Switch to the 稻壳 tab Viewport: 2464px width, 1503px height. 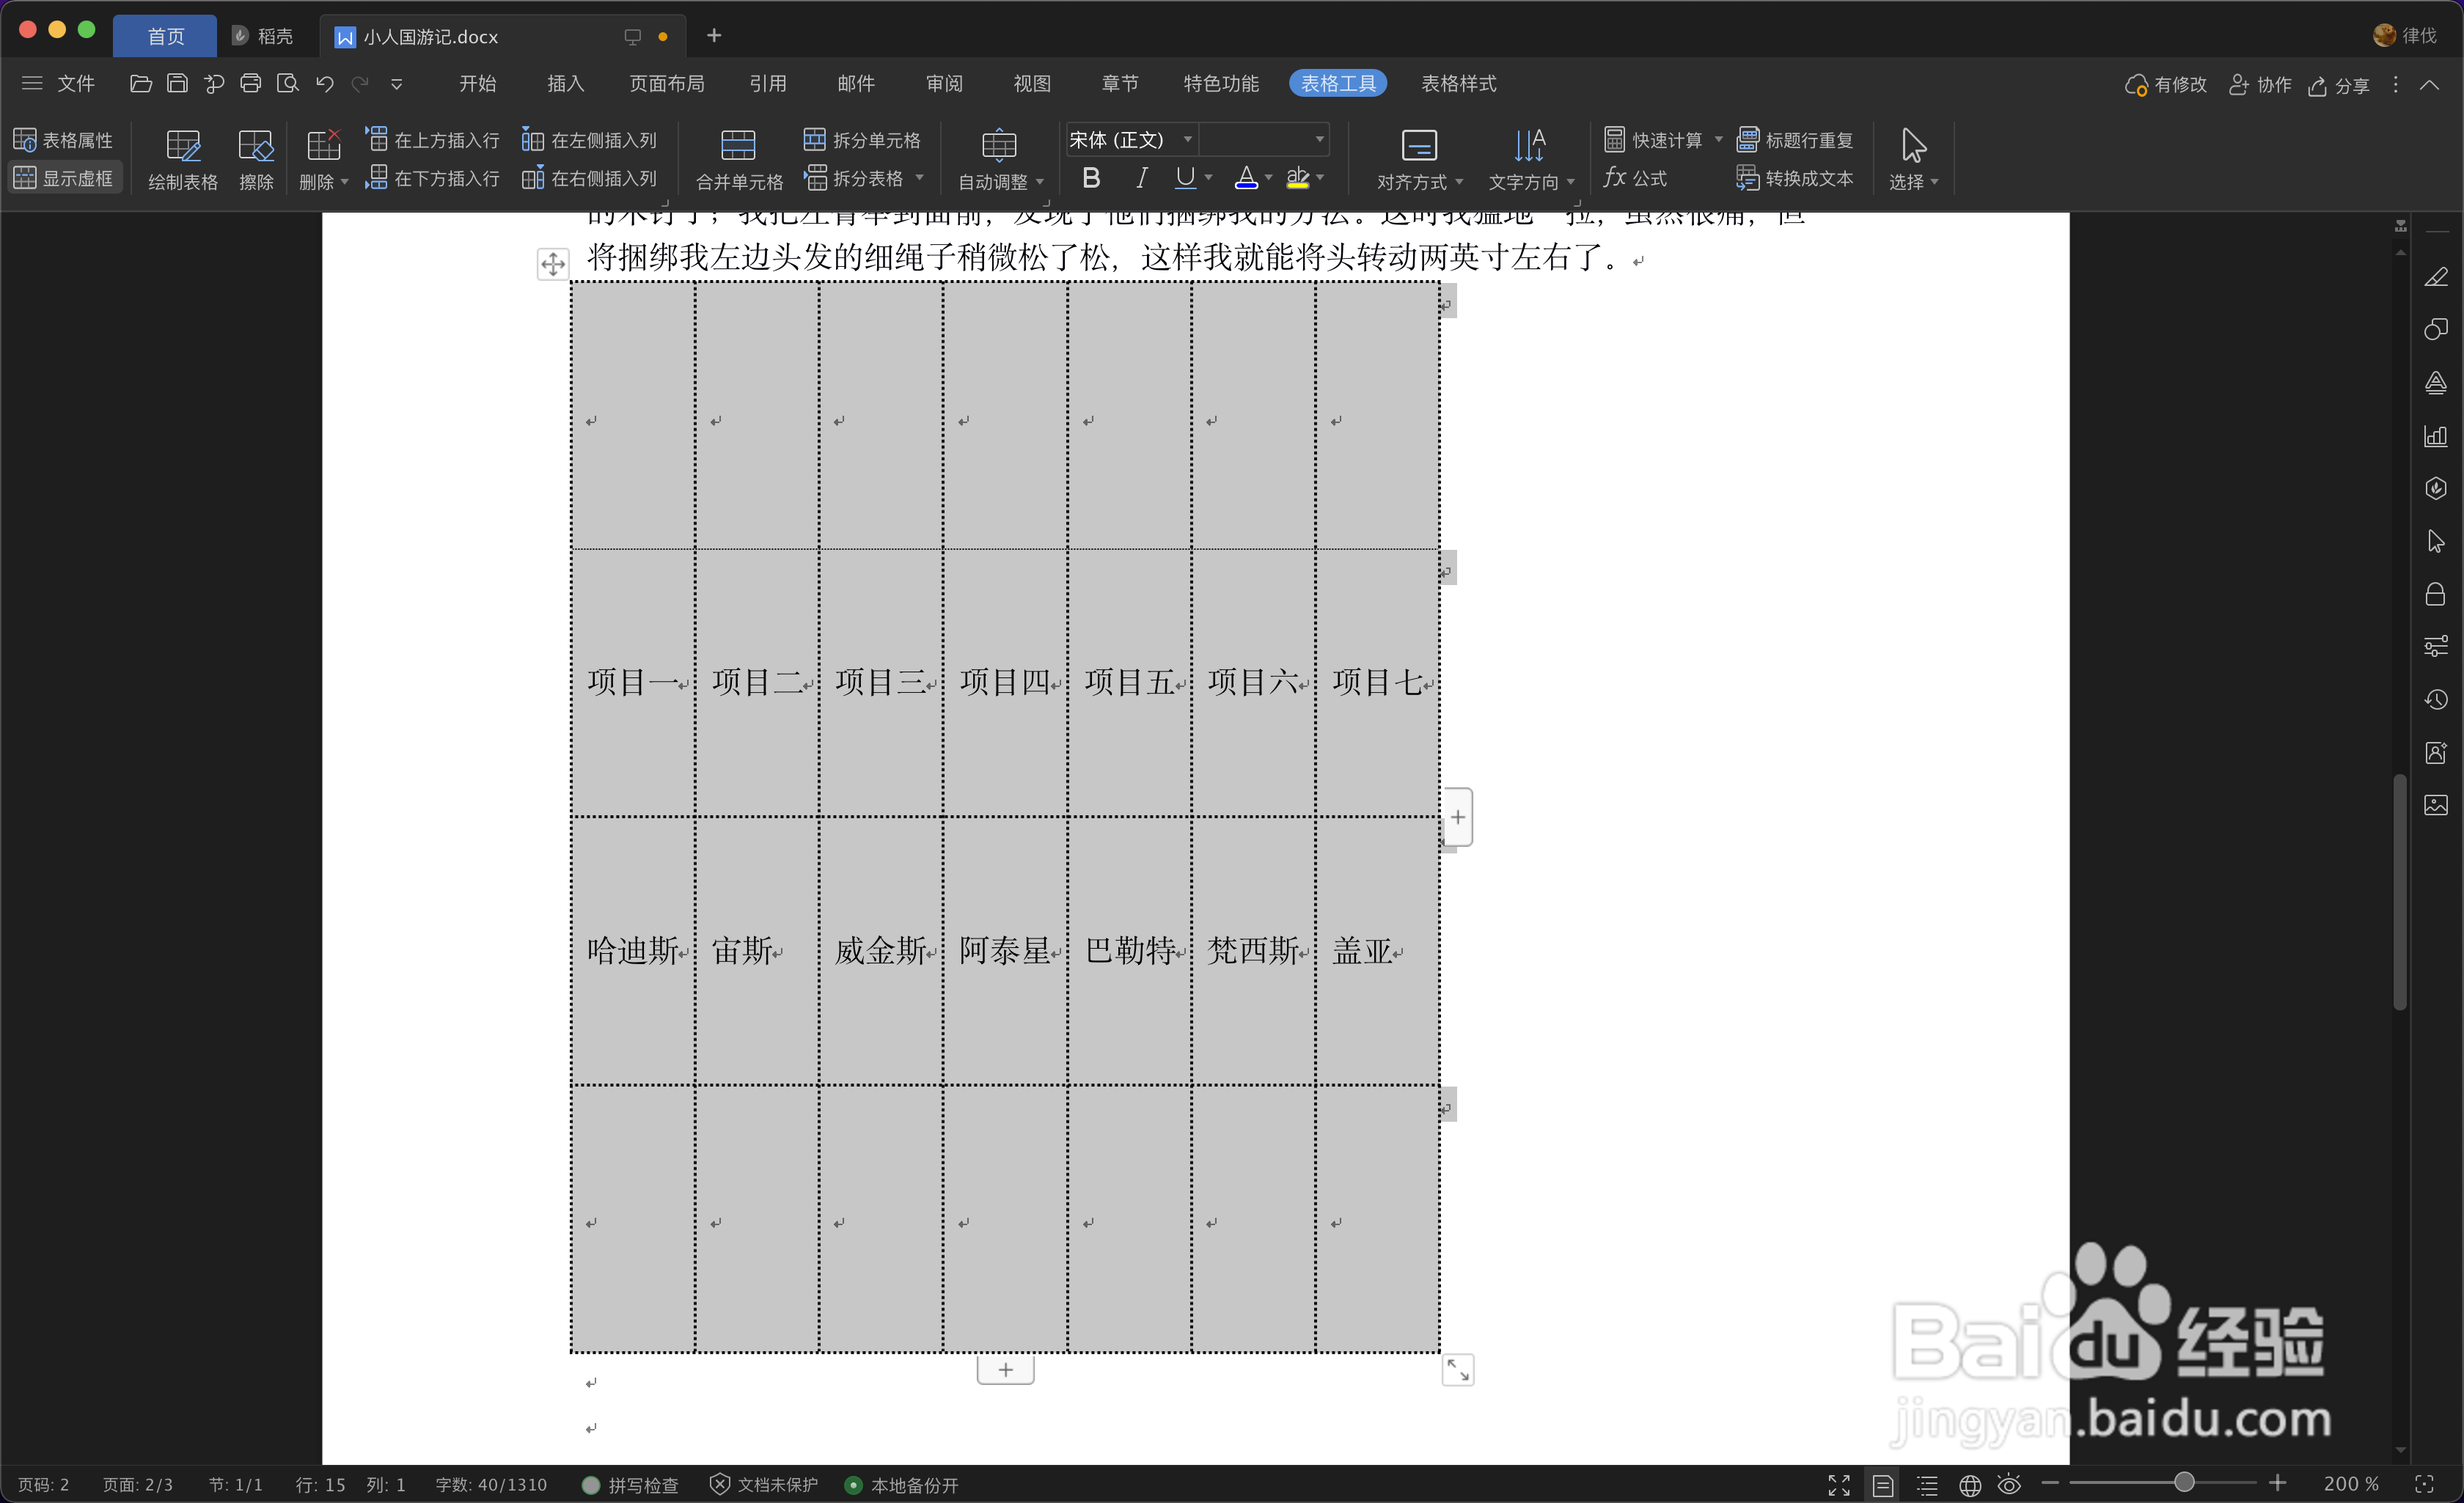(263, 36)
